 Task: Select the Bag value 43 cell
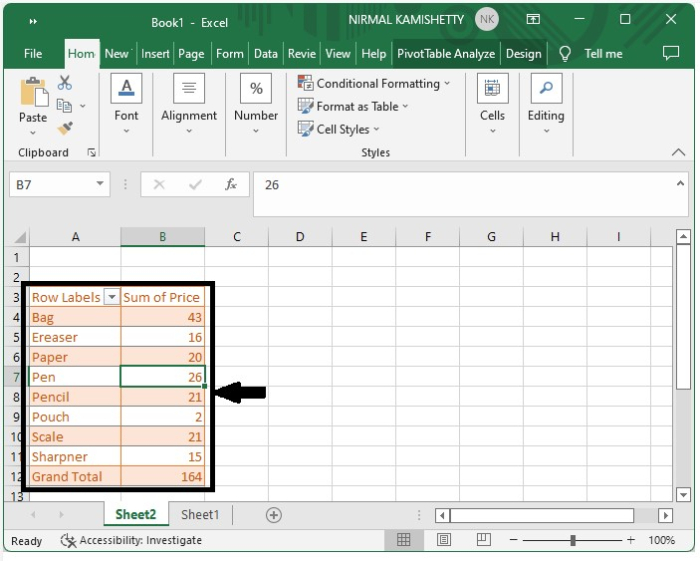pos(163,317)
